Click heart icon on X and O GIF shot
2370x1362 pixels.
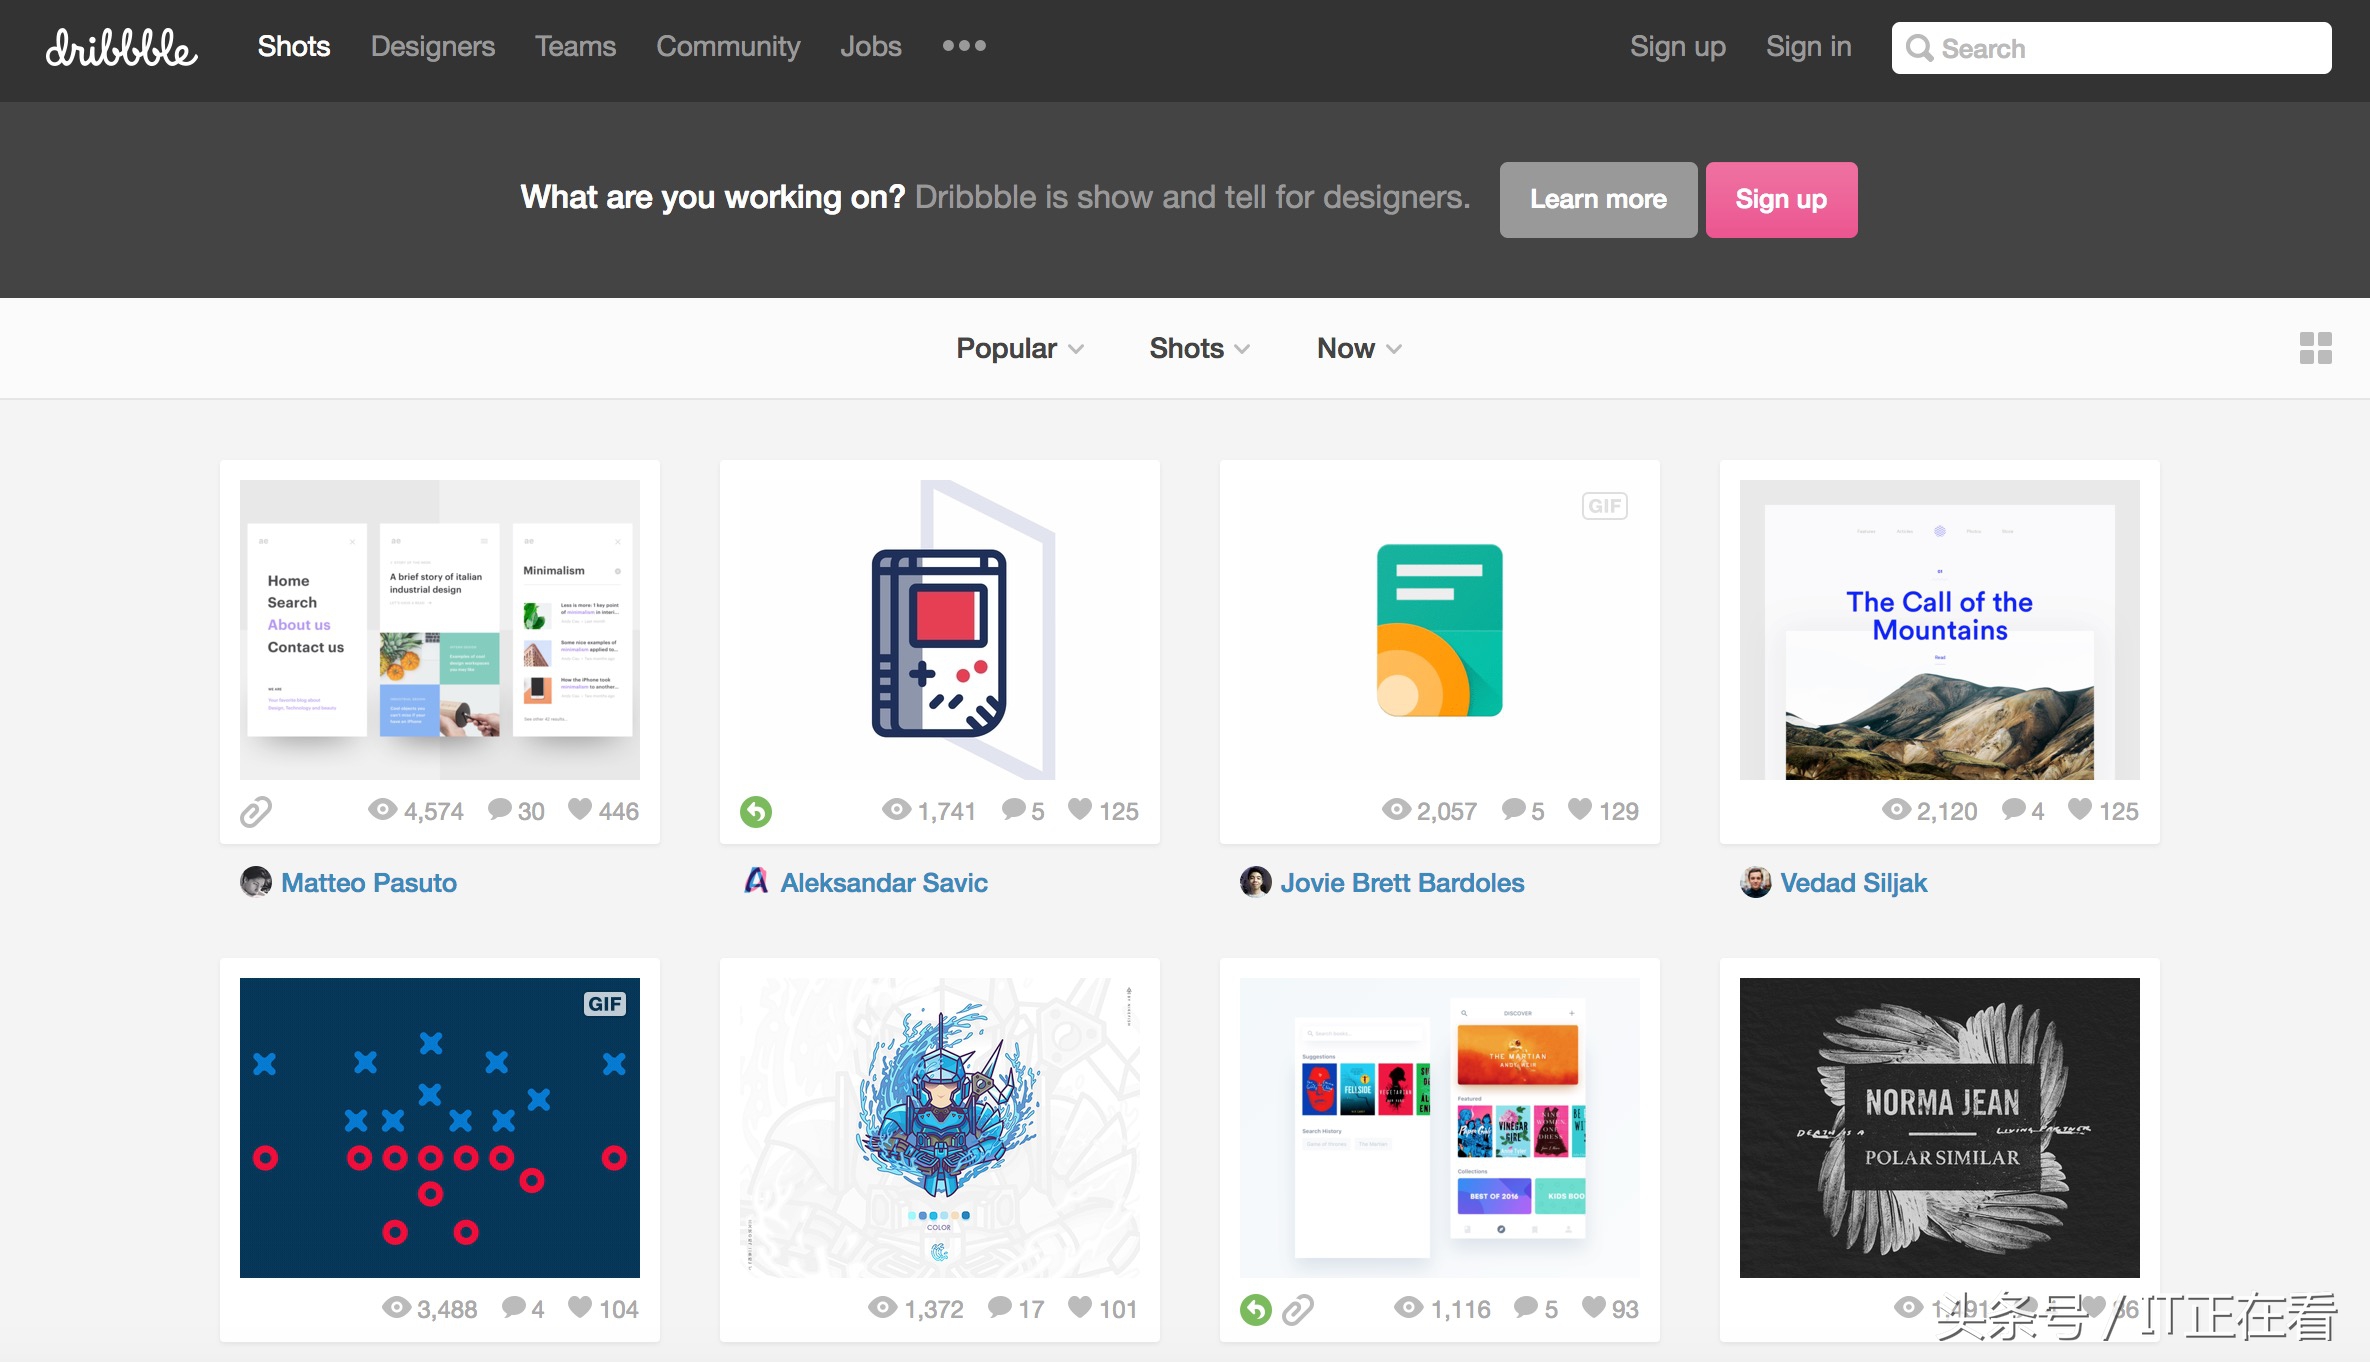coord(580,1307)
